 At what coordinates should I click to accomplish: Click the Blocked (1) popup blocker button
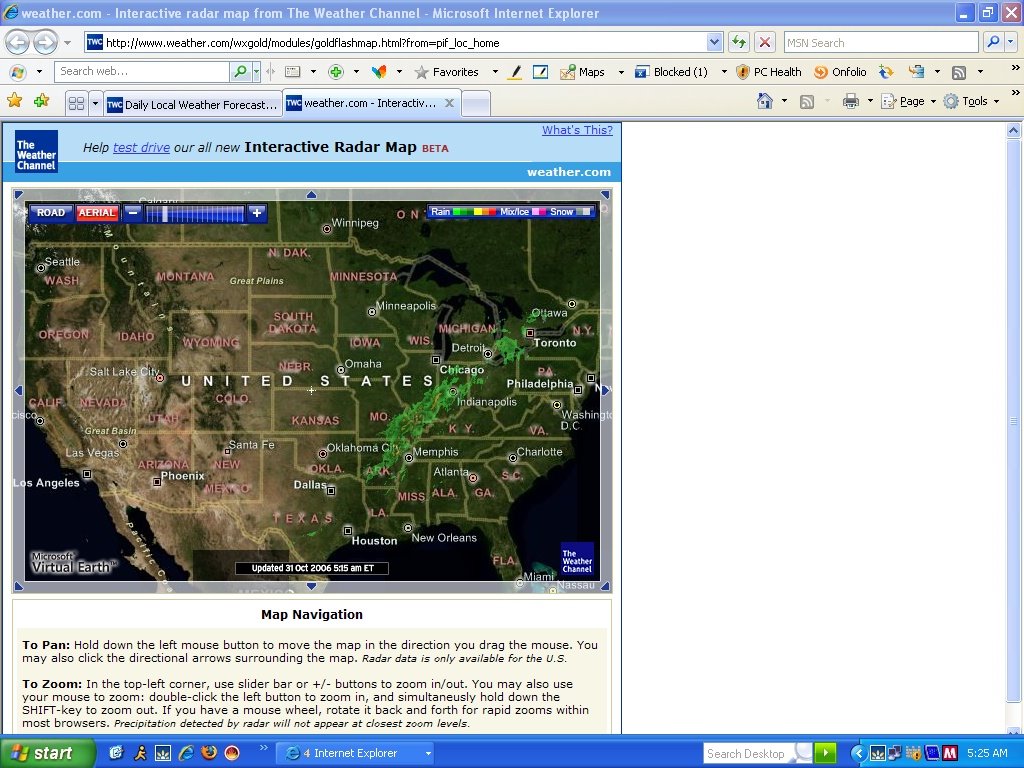click(672, 72)
